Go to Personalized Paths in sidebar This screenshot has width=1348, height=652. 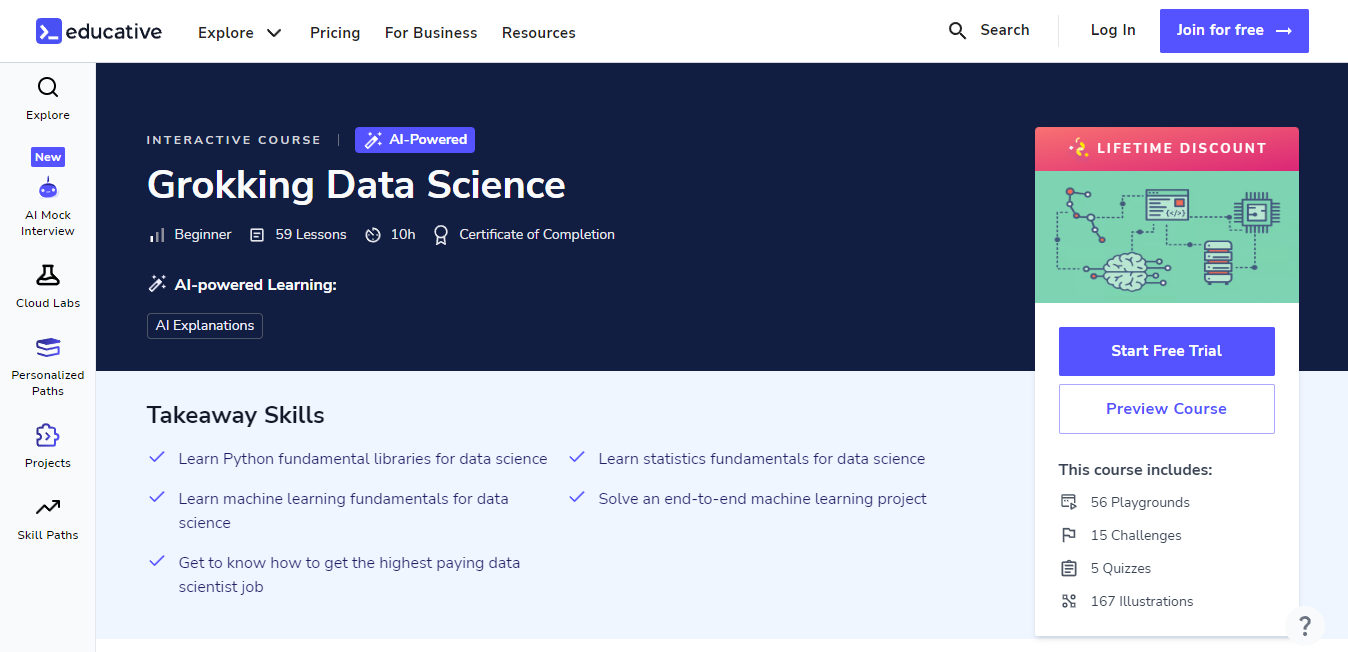click(48, 348)
